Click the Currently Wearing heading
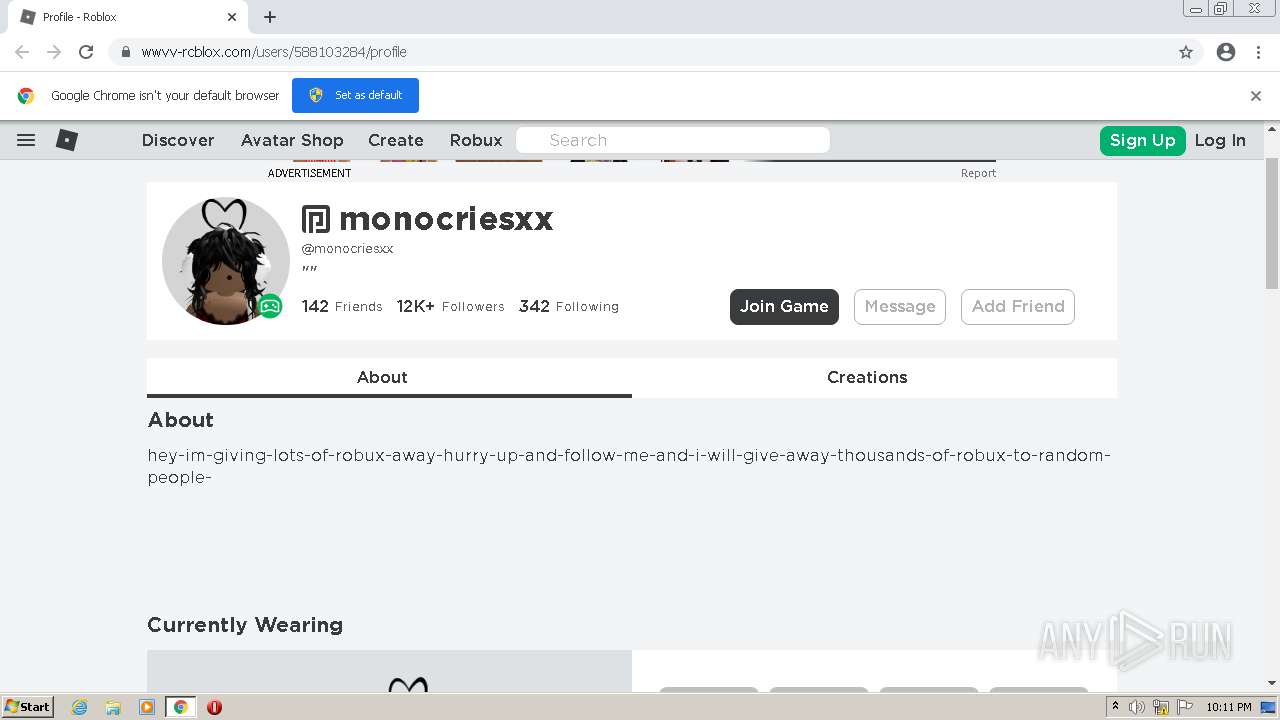Screen dimensions: 1280x720 245,625
